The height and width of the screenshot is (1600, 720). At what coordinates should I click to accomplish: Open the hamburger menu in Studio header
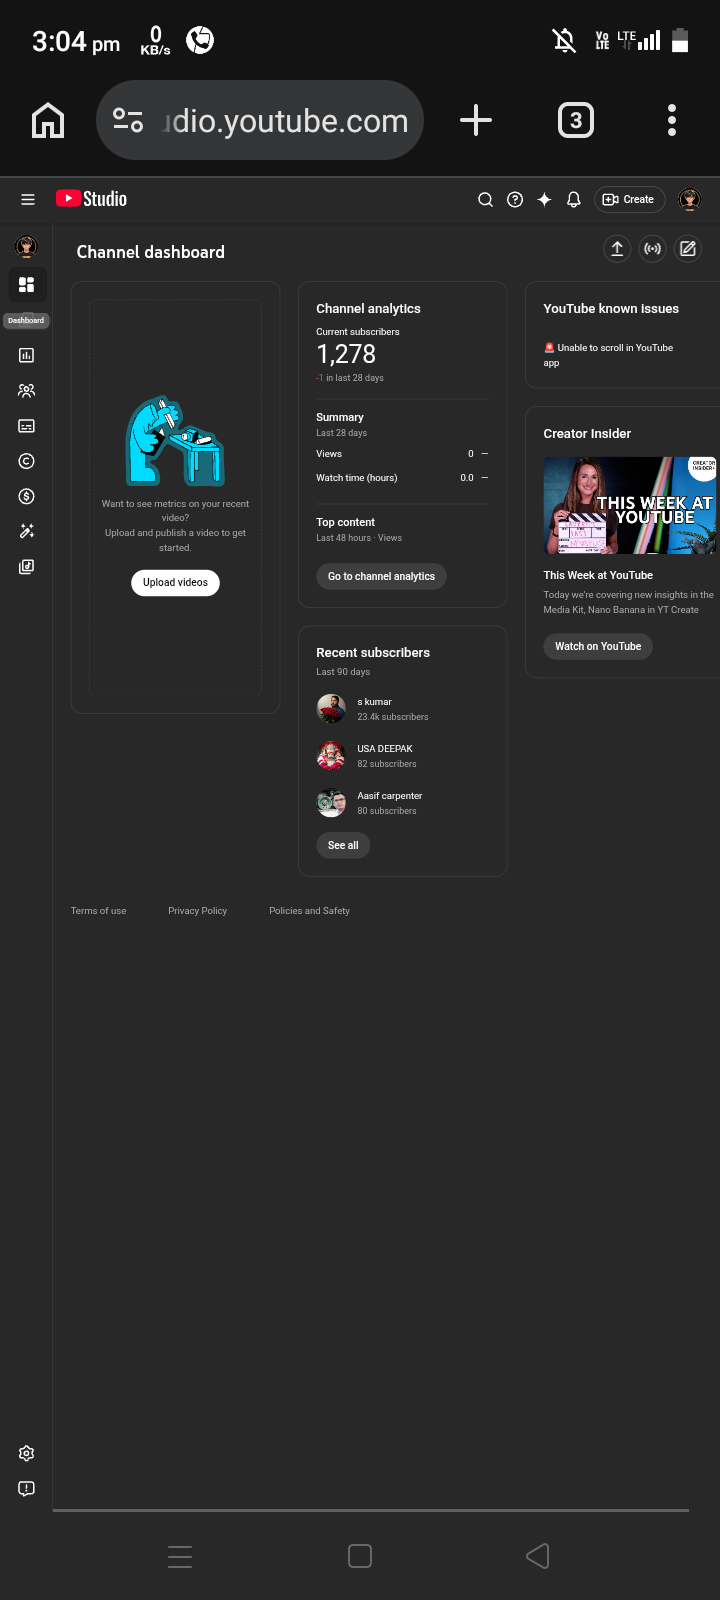tap(28, 199)
